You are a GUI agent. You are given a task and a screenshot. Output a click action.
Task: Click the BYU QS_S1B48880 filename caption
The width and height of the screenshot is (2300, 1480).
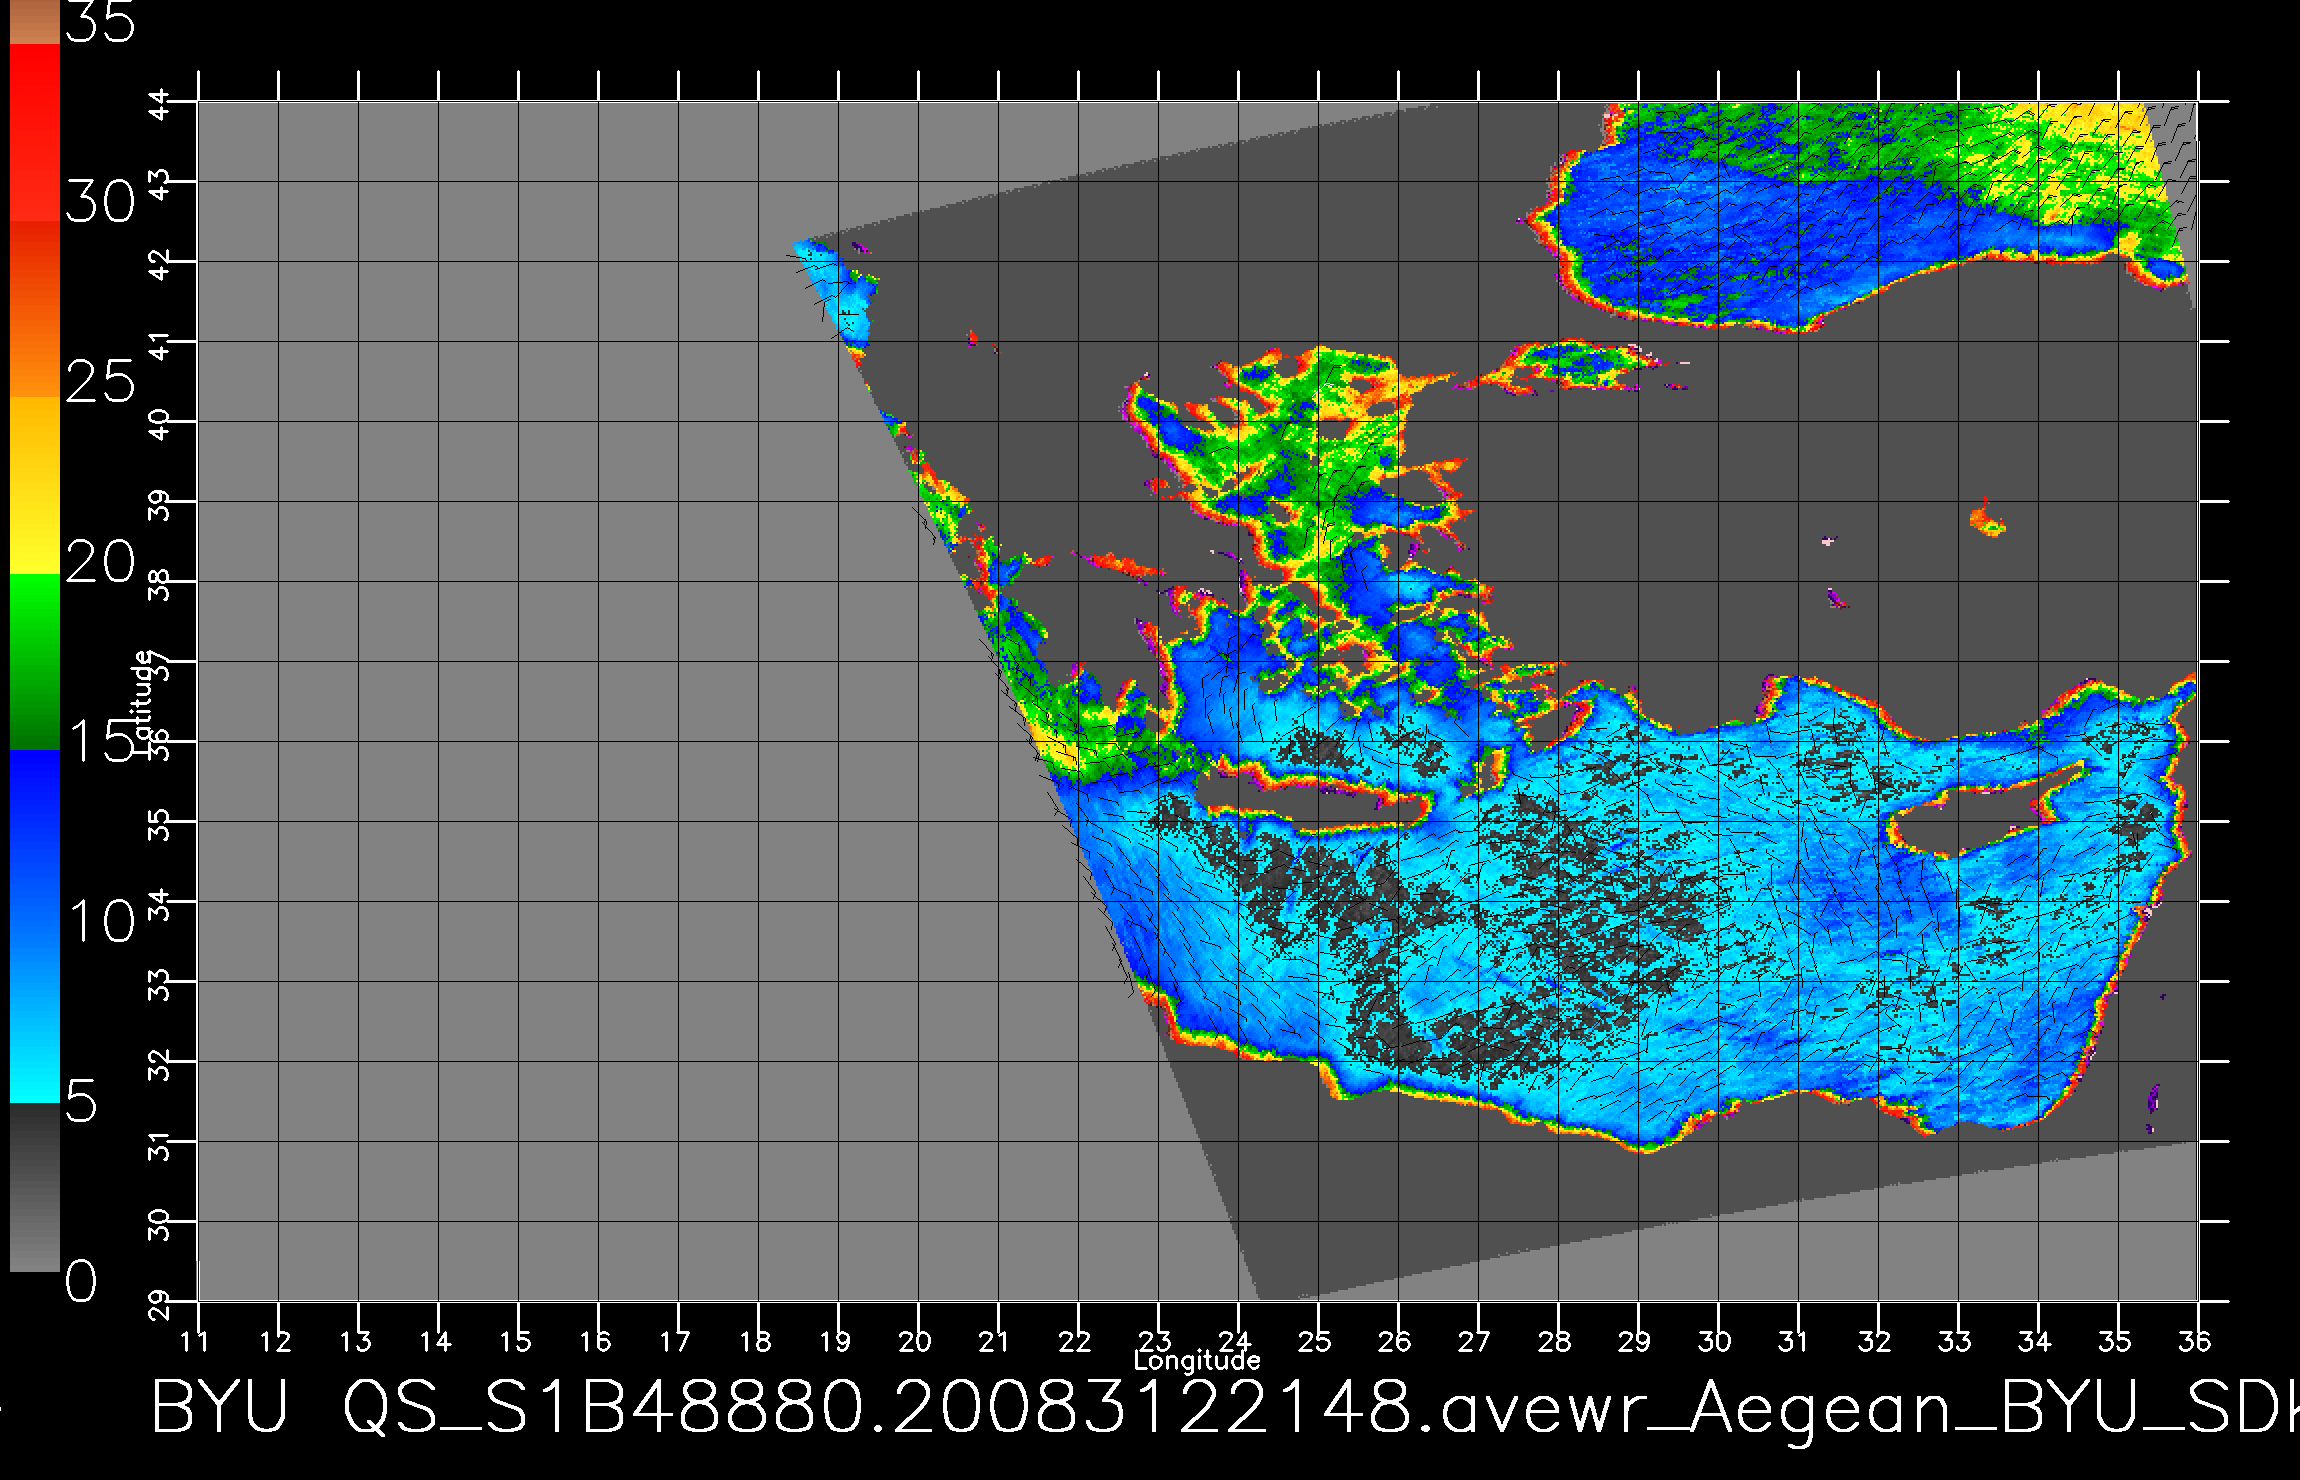pyautogui.click(x=1225, y=1411)
